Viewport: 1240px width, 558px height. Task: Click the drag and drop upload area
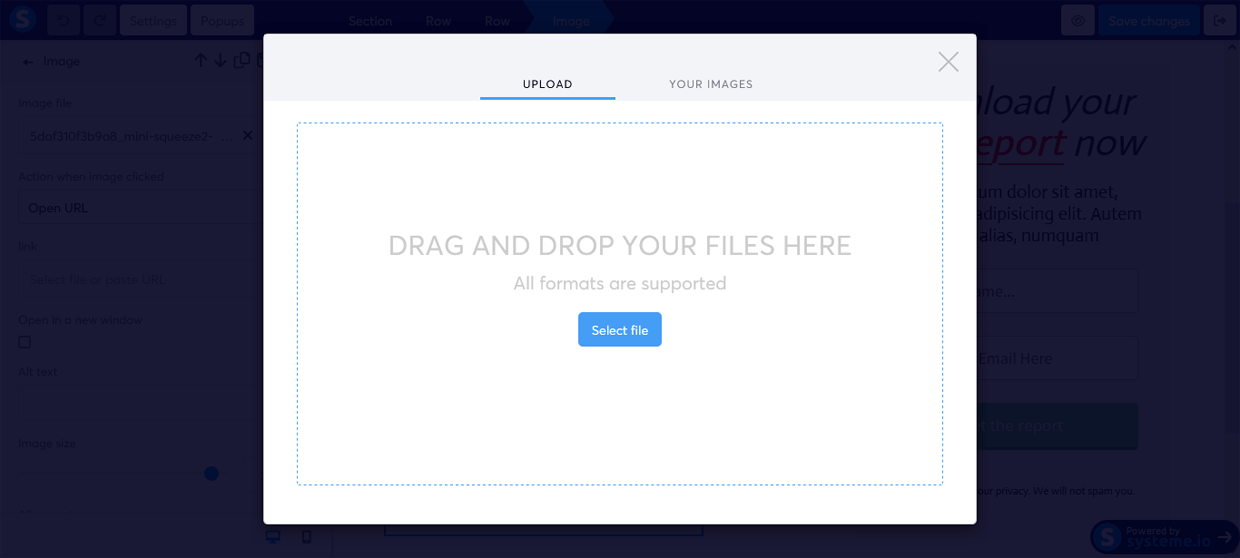[619, 420]
